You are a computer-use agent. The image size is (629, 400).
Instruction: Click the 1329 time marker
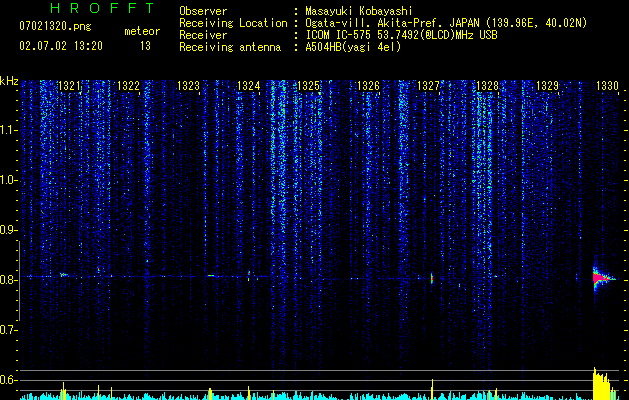coord(548,86)
